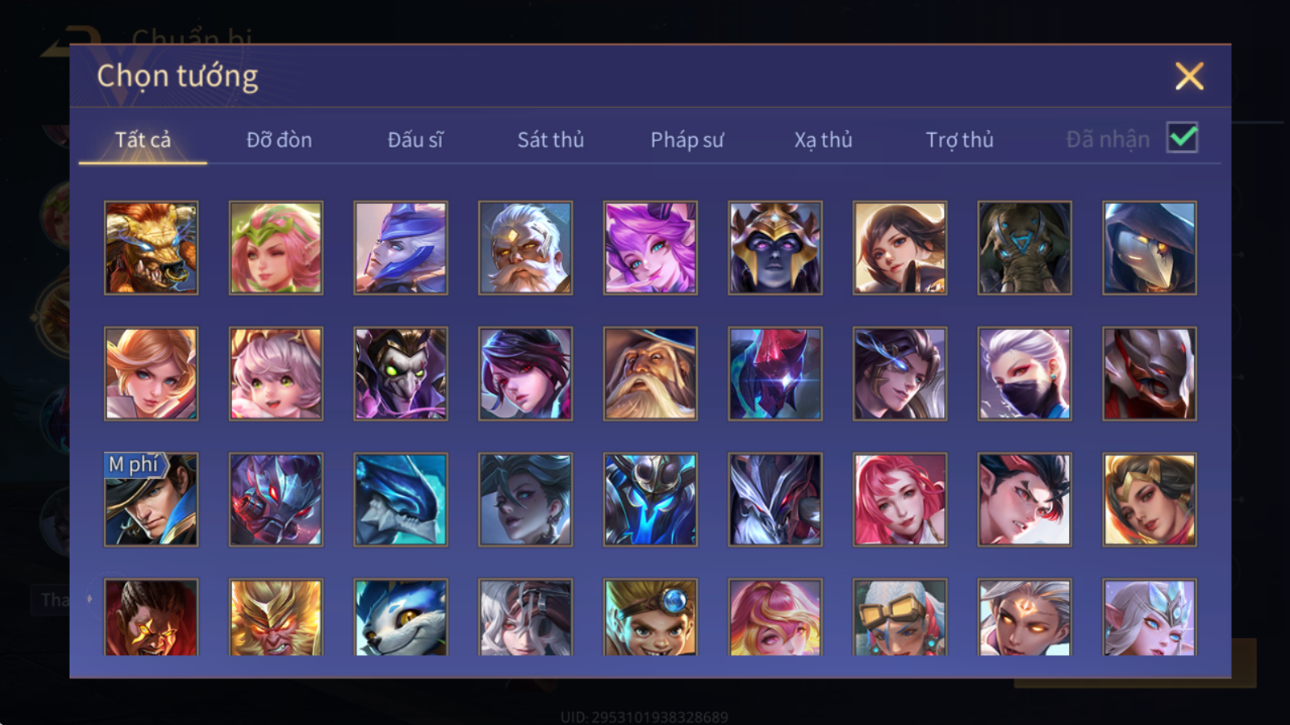Close the Chọn tướng dialog
The width and height of the screenshot is (1290, 725).
[1189, 76]
